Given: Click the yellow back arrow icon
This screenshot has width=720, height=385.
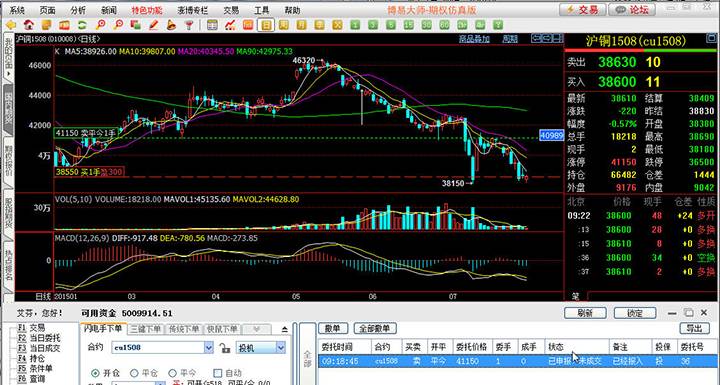Looking at the screenshot, I should point(10,25).
